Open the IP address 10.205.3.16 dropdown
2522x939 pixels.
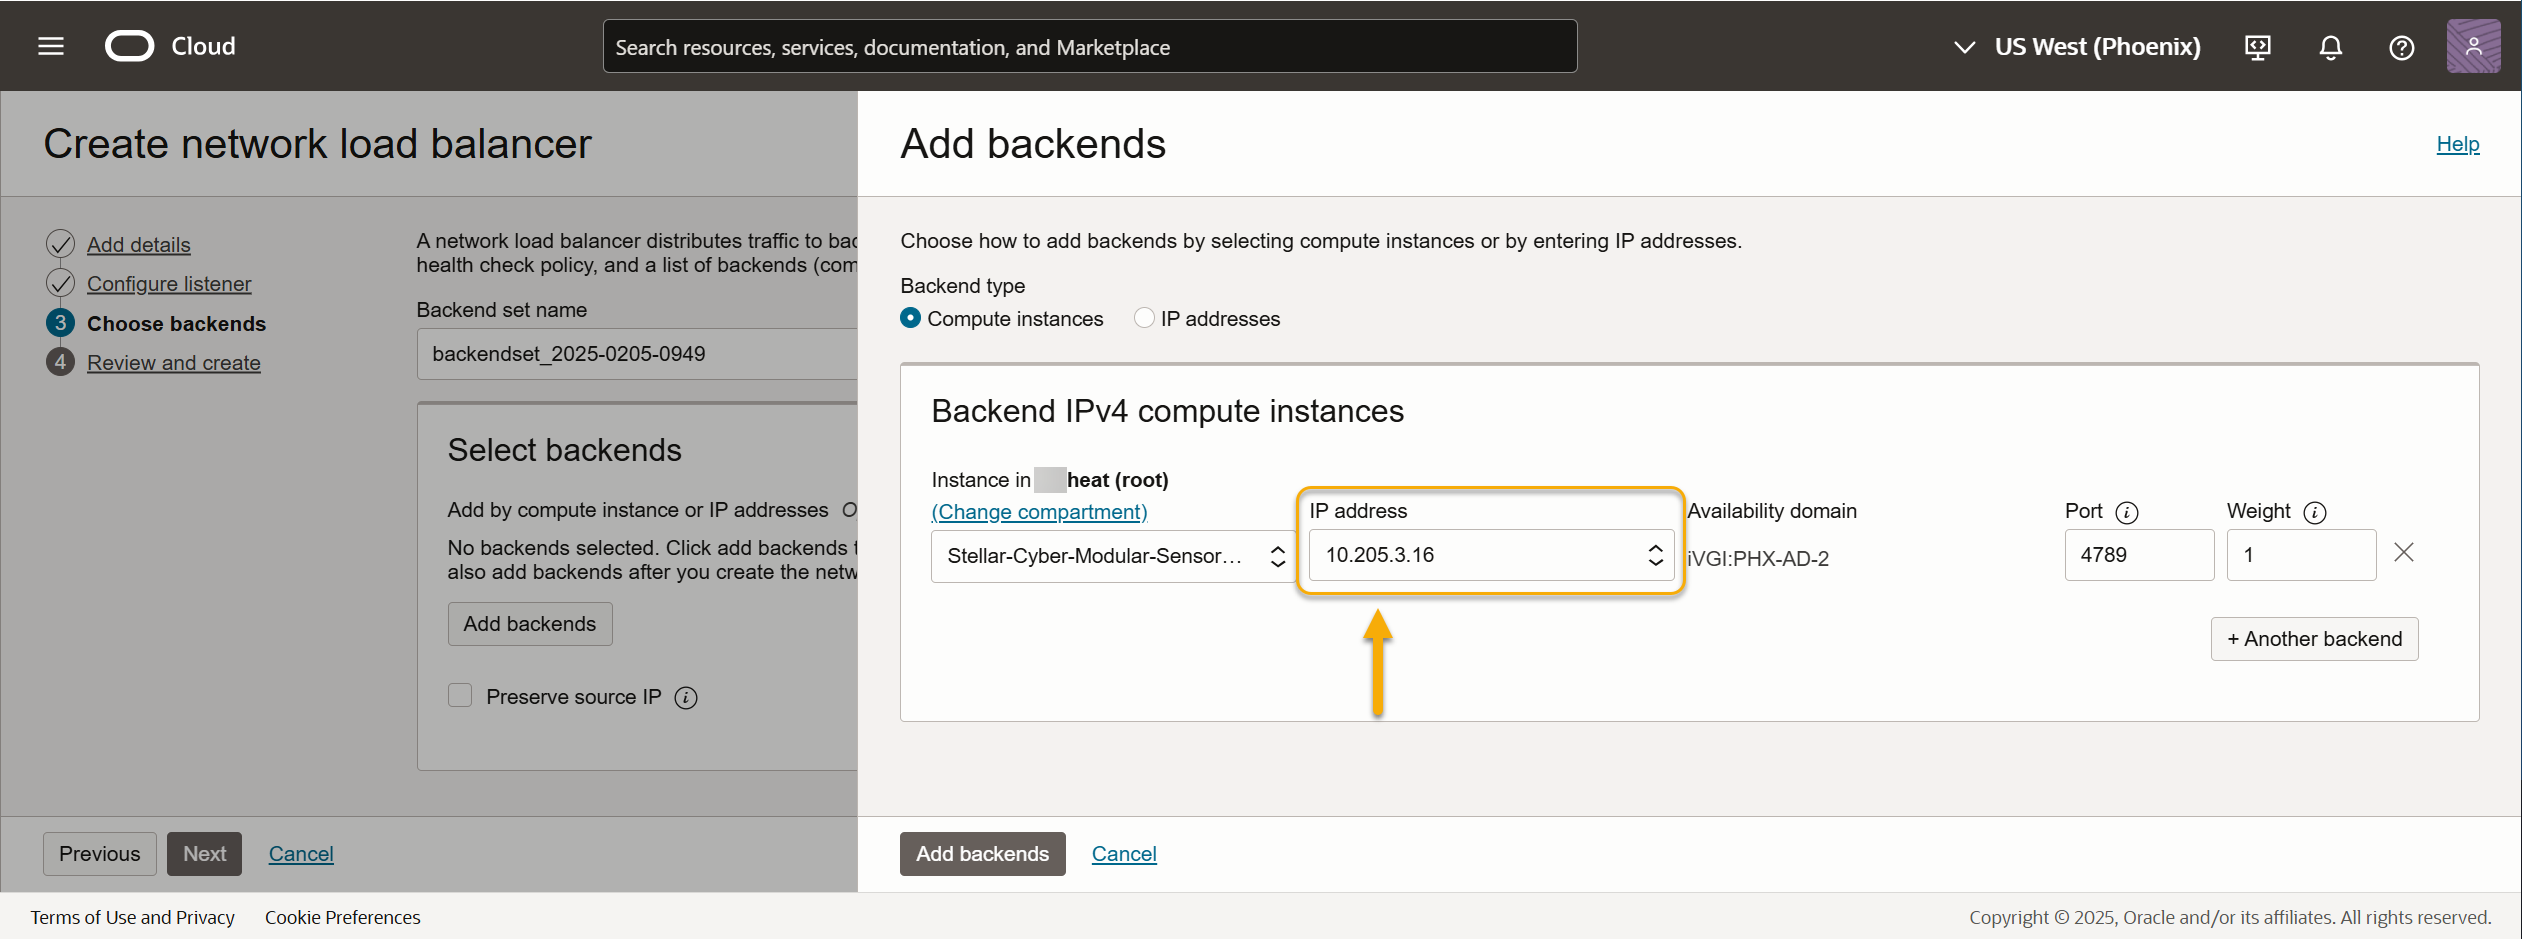tap(1490, 555)
